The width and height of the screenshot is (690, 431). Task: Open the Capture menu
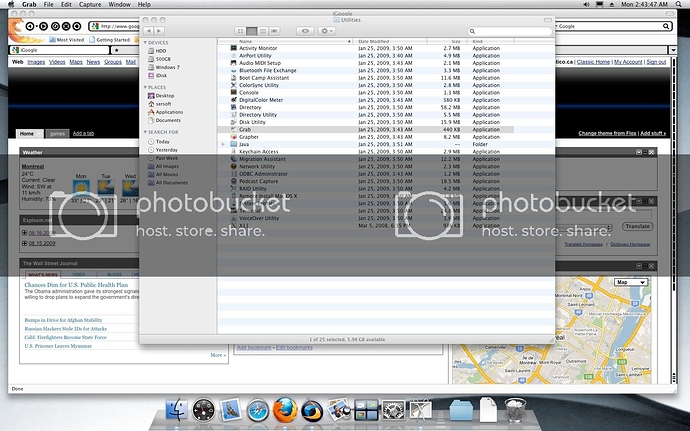(90, 4)
